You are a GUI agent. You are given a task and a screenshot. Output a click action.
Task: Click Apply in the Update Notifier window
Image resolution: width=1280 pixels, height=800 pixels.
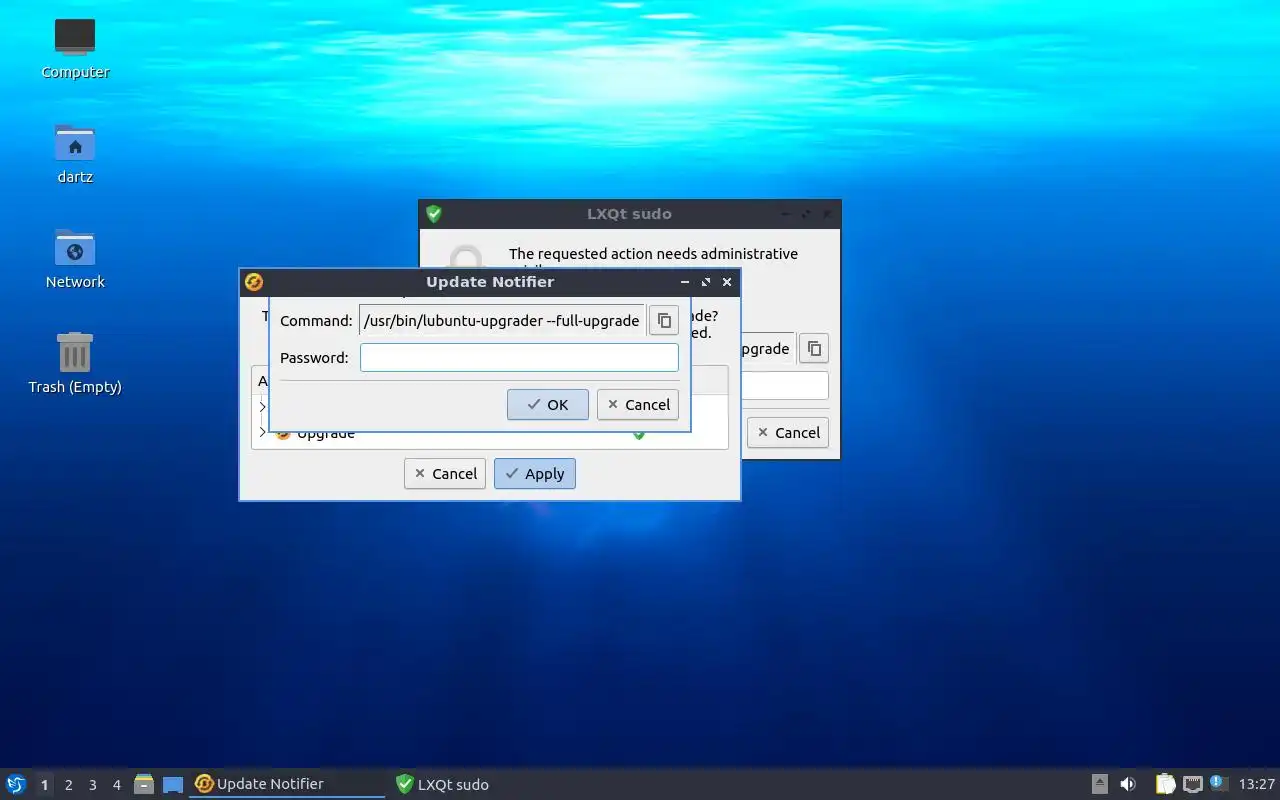point(535,473)
